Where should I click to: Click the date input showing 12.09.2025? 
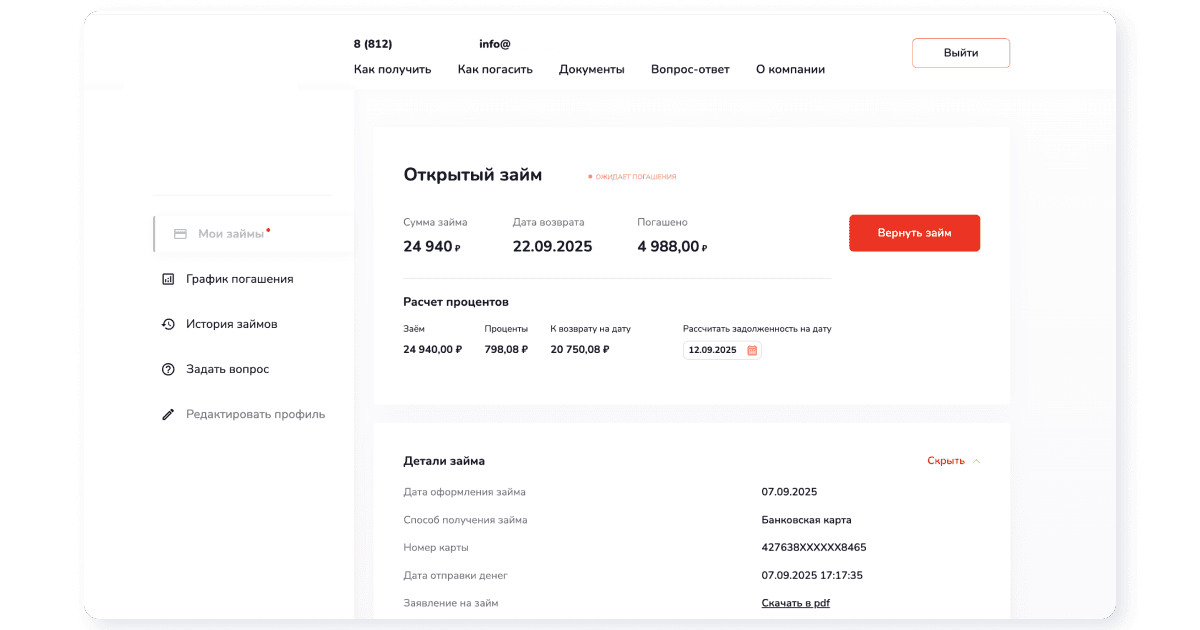712,349
